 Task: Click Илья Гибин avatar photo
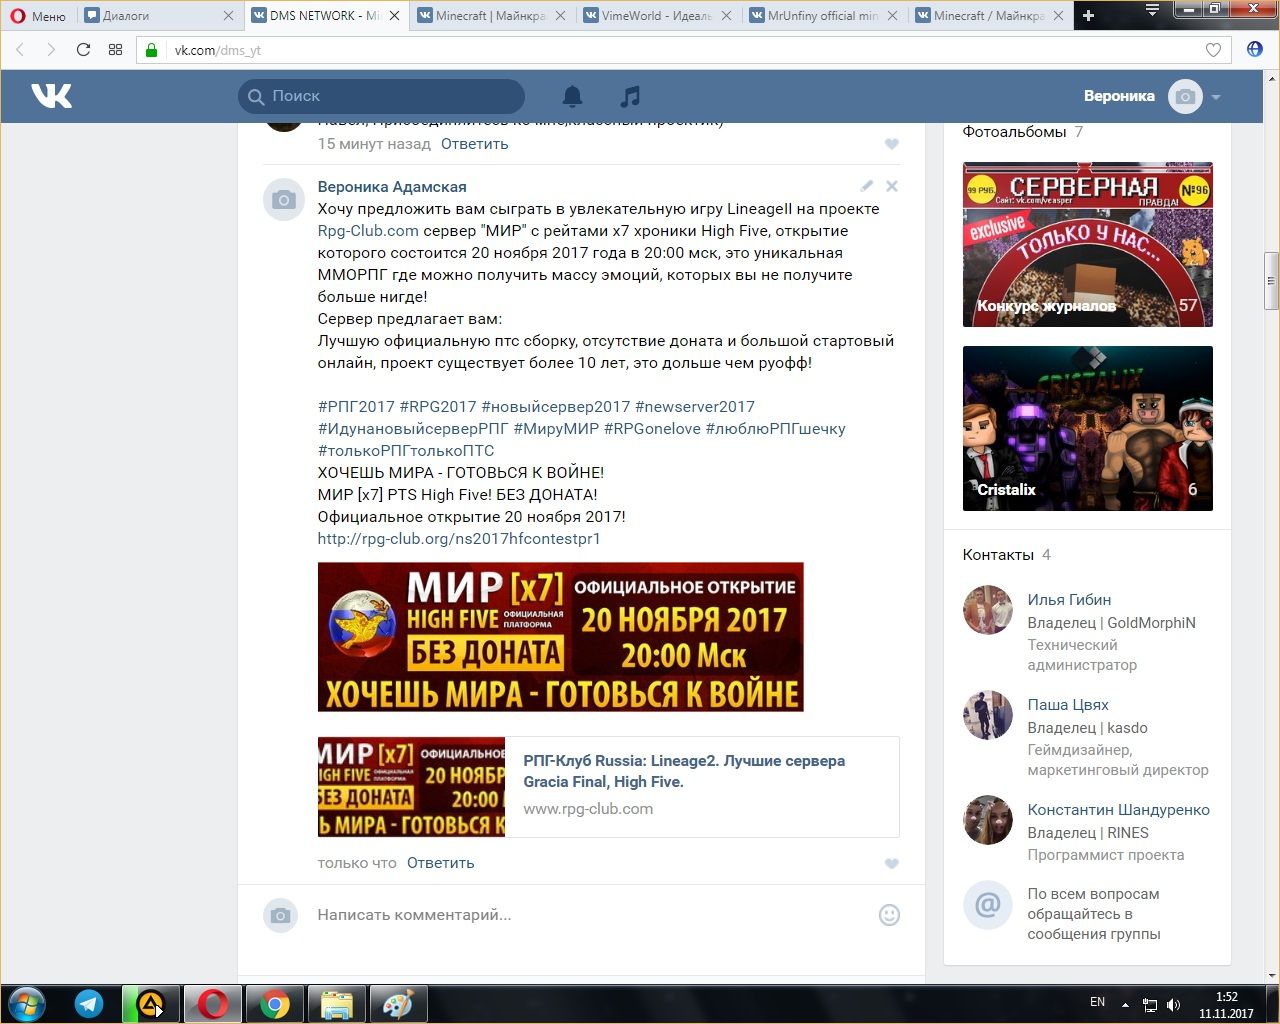pos(988,610)
